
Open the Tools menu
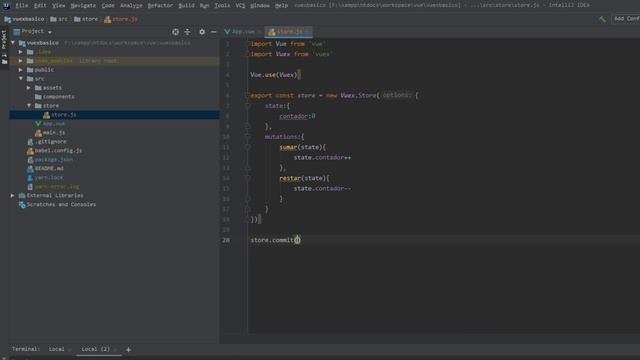coord(222,5)
